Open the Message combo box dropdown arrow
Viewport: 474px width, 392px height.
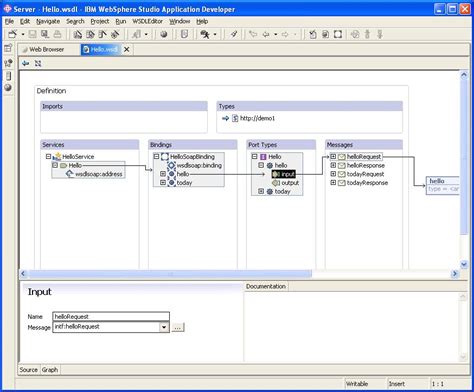[x=164, y=327]
